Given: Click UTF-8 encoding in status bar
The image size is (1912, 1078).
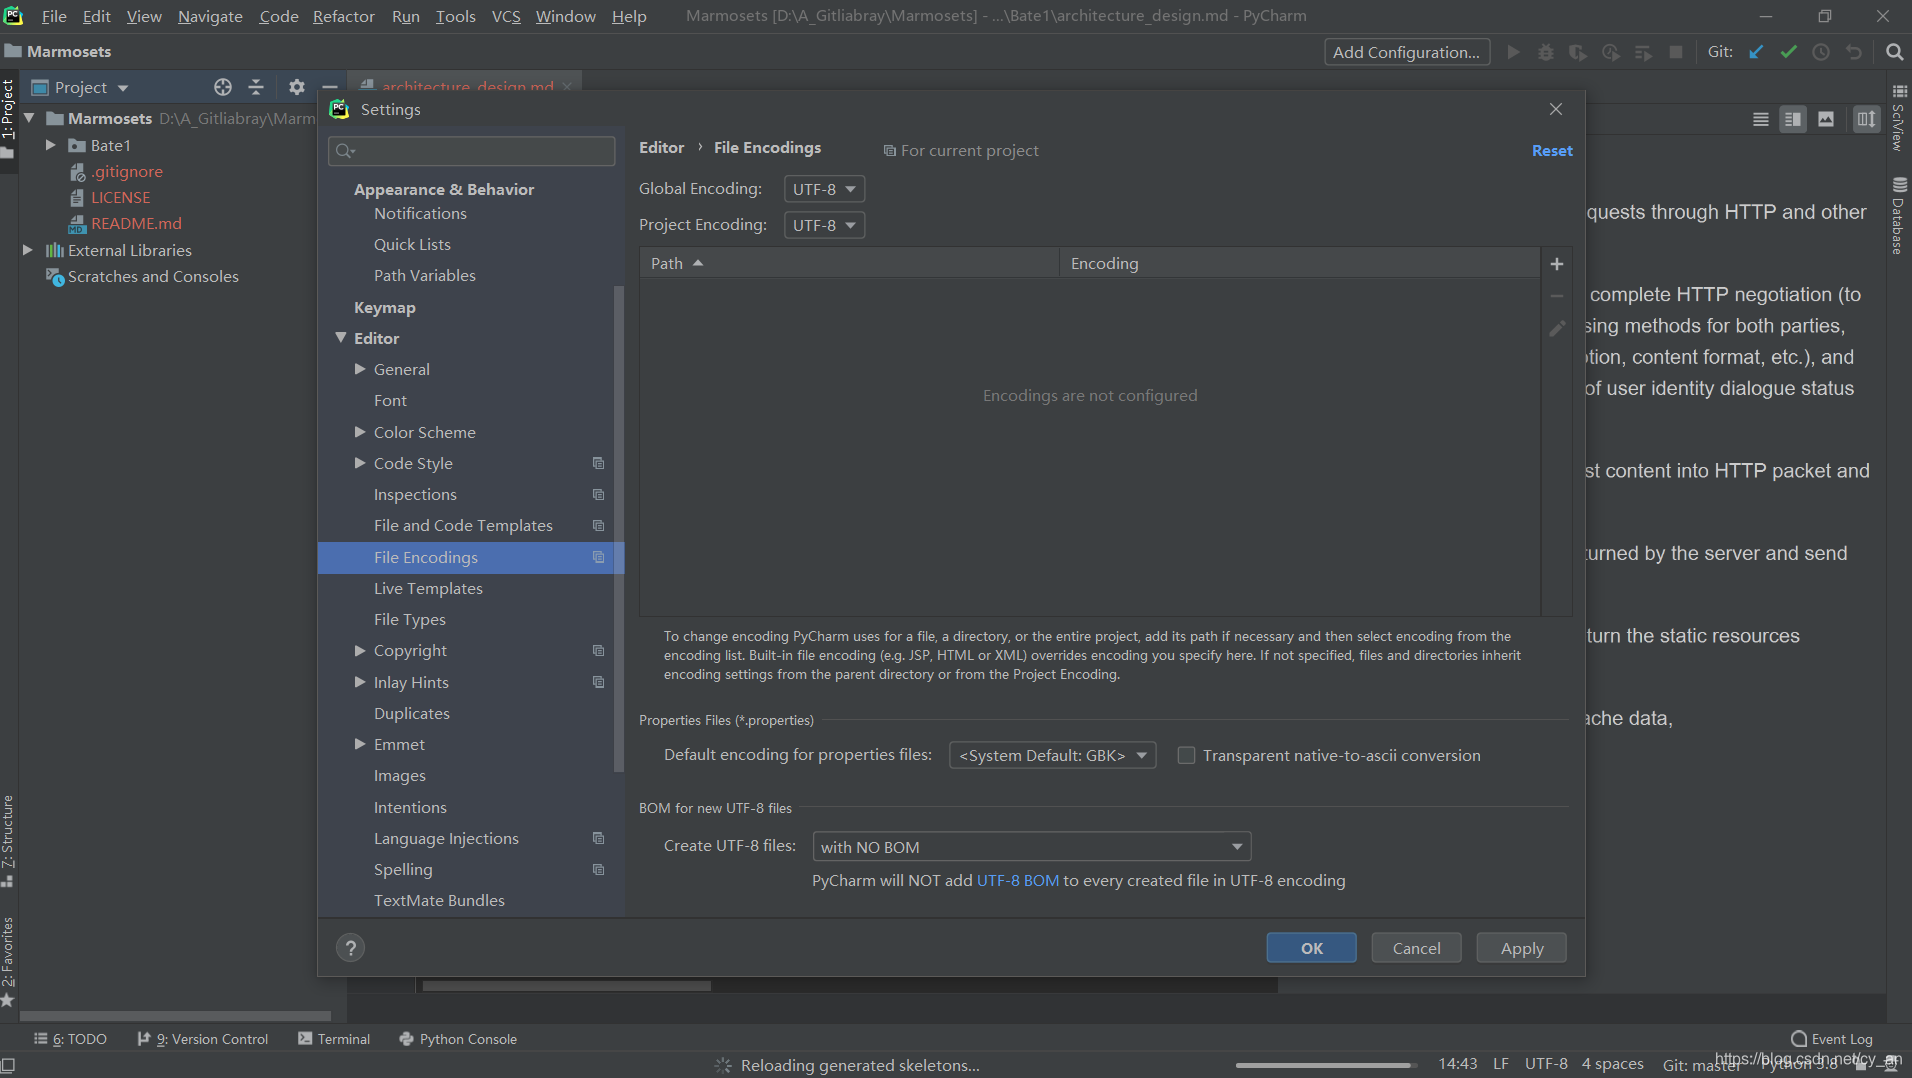Looking at the screenshot, I should (1546, 1064).
